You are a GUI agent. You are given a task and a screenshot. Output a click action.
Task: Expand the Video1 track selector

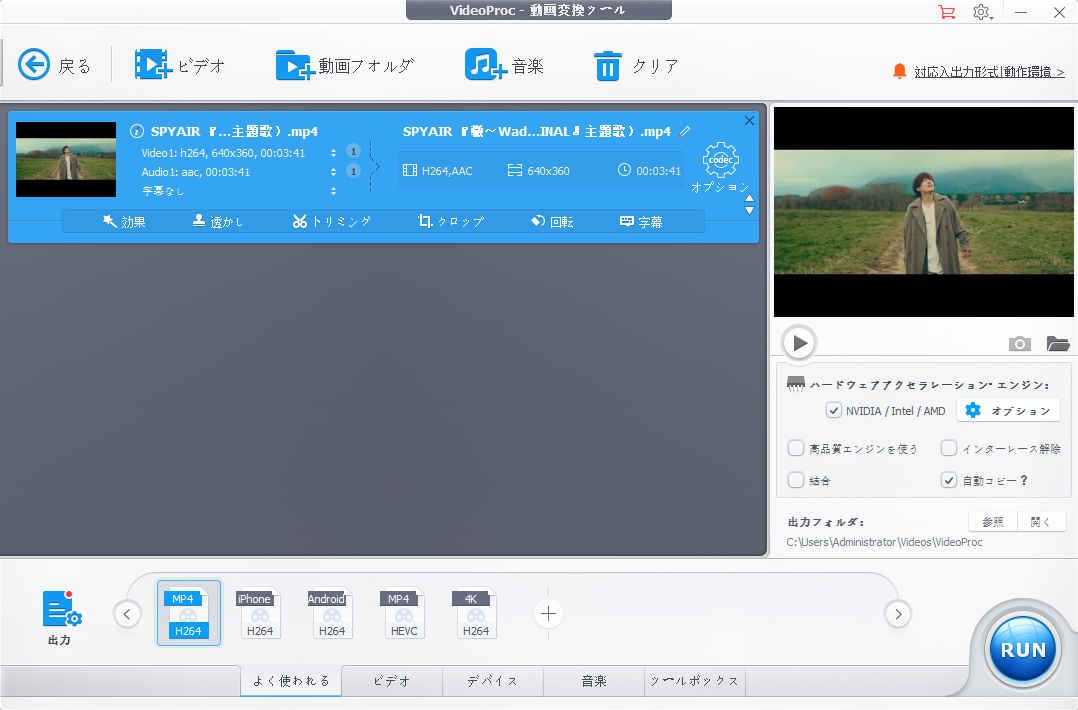(333, 153)
